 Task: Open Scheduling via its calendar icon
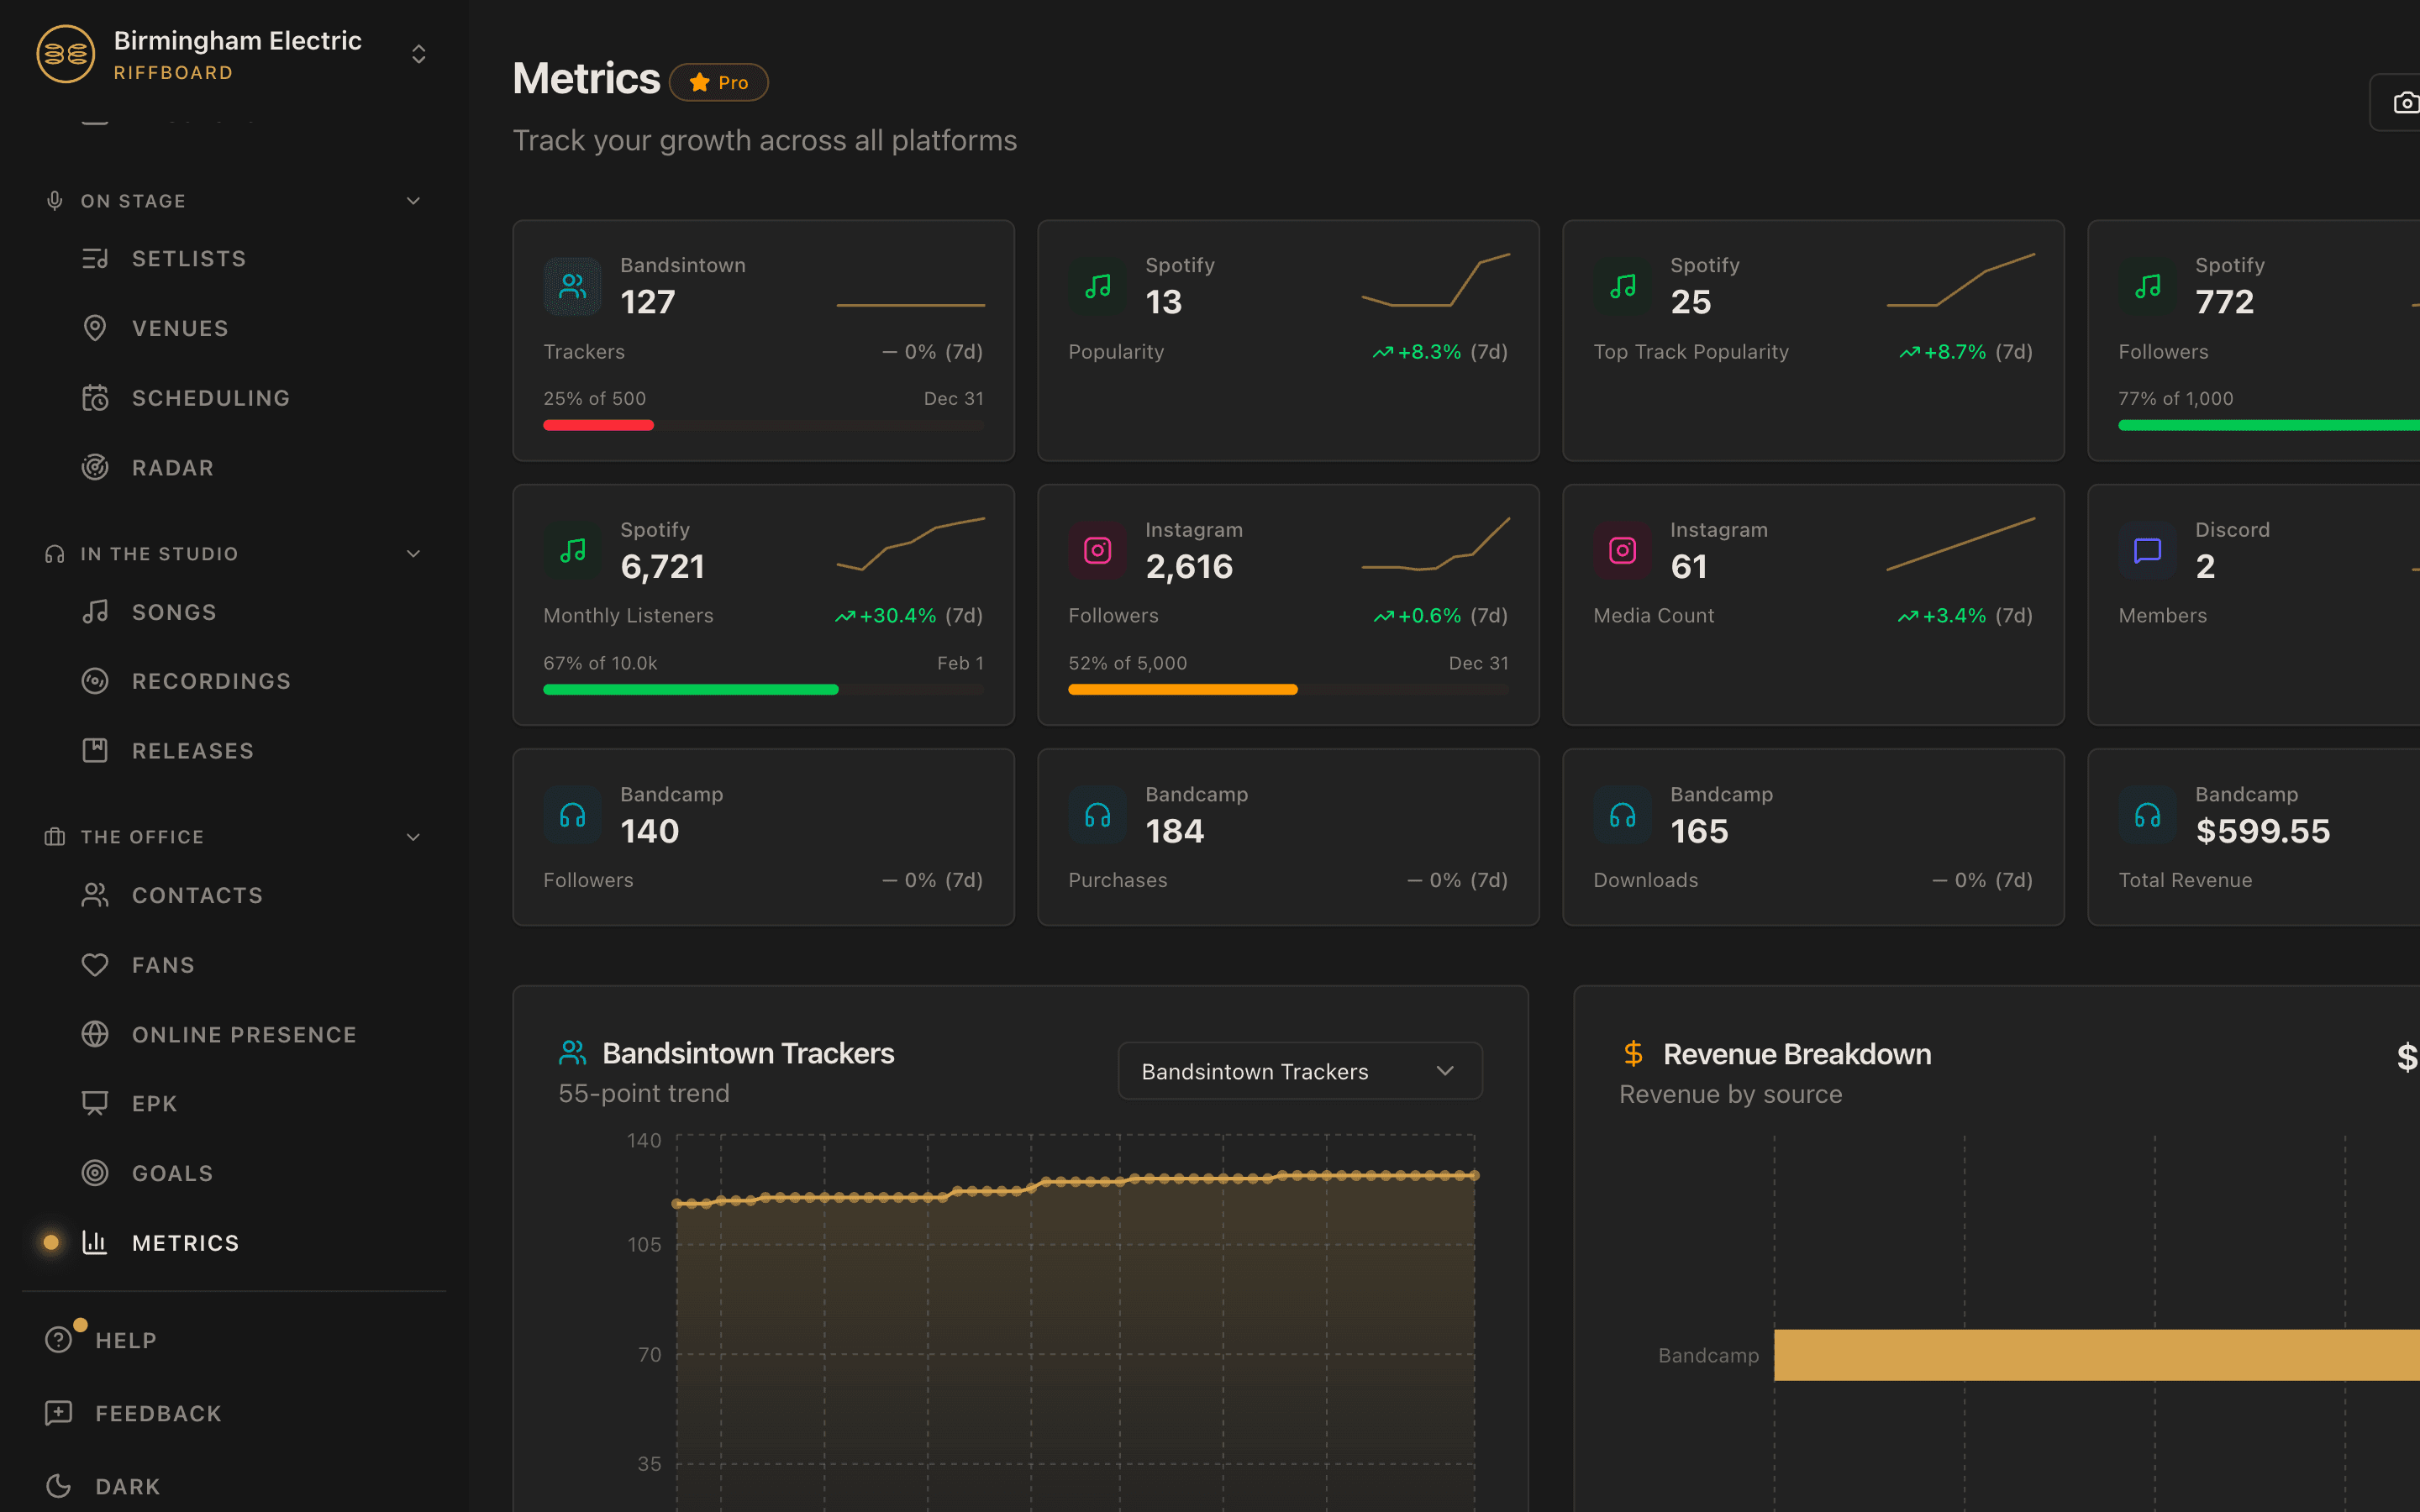pos(95,397)
